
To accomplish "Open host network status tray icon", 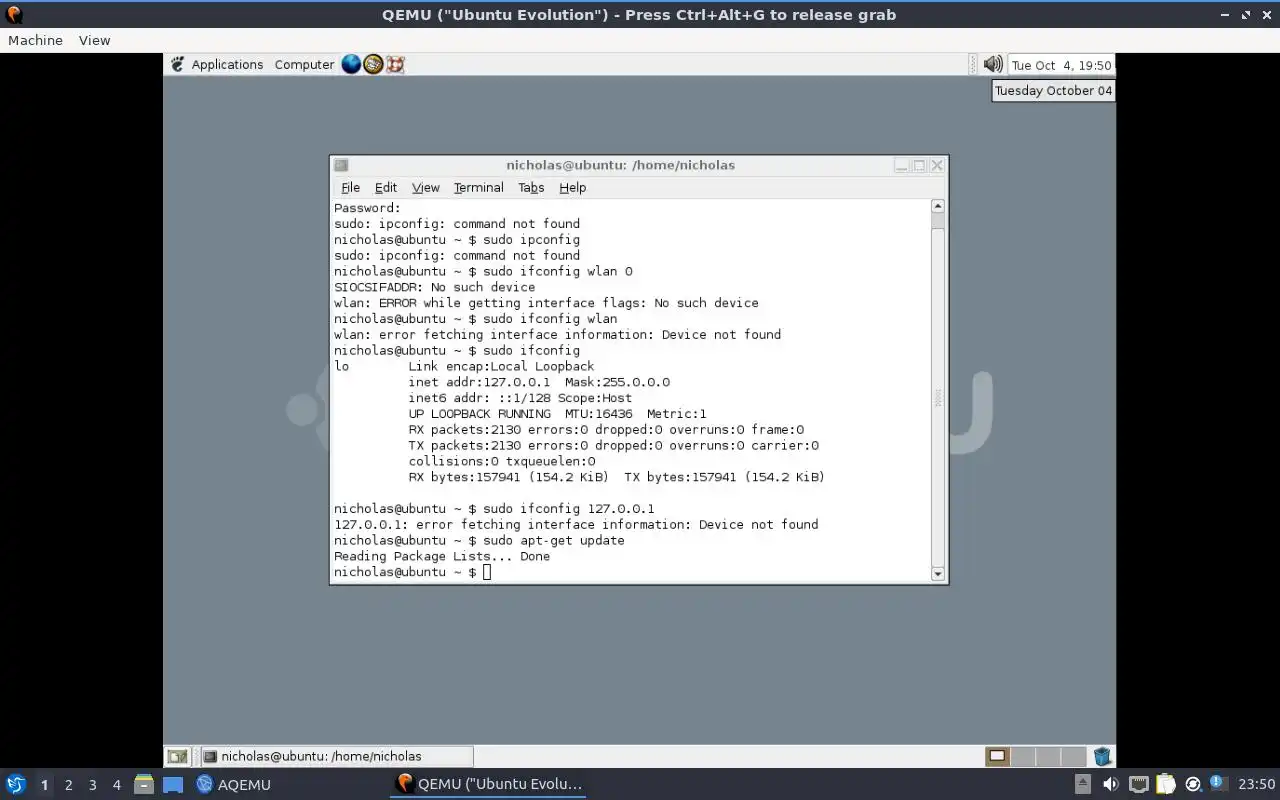I will (1138, 784).
